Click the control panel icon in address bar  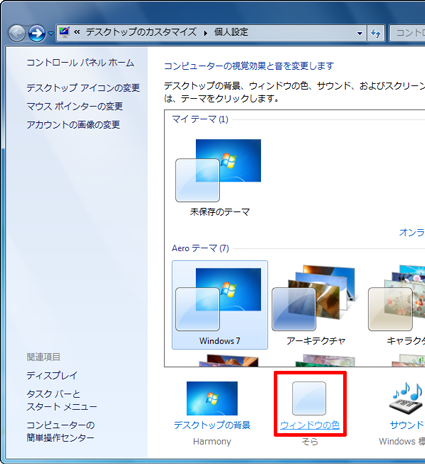click(x=64, y=32)
